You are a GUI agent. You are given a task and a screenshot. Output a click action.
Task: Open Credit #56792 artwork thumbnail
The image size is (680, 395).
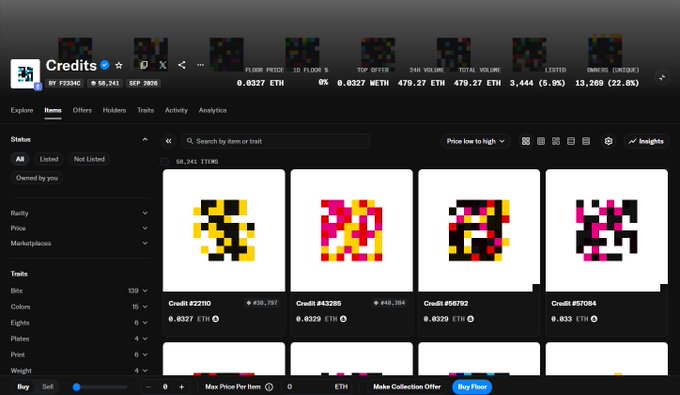tap(479, 230)
